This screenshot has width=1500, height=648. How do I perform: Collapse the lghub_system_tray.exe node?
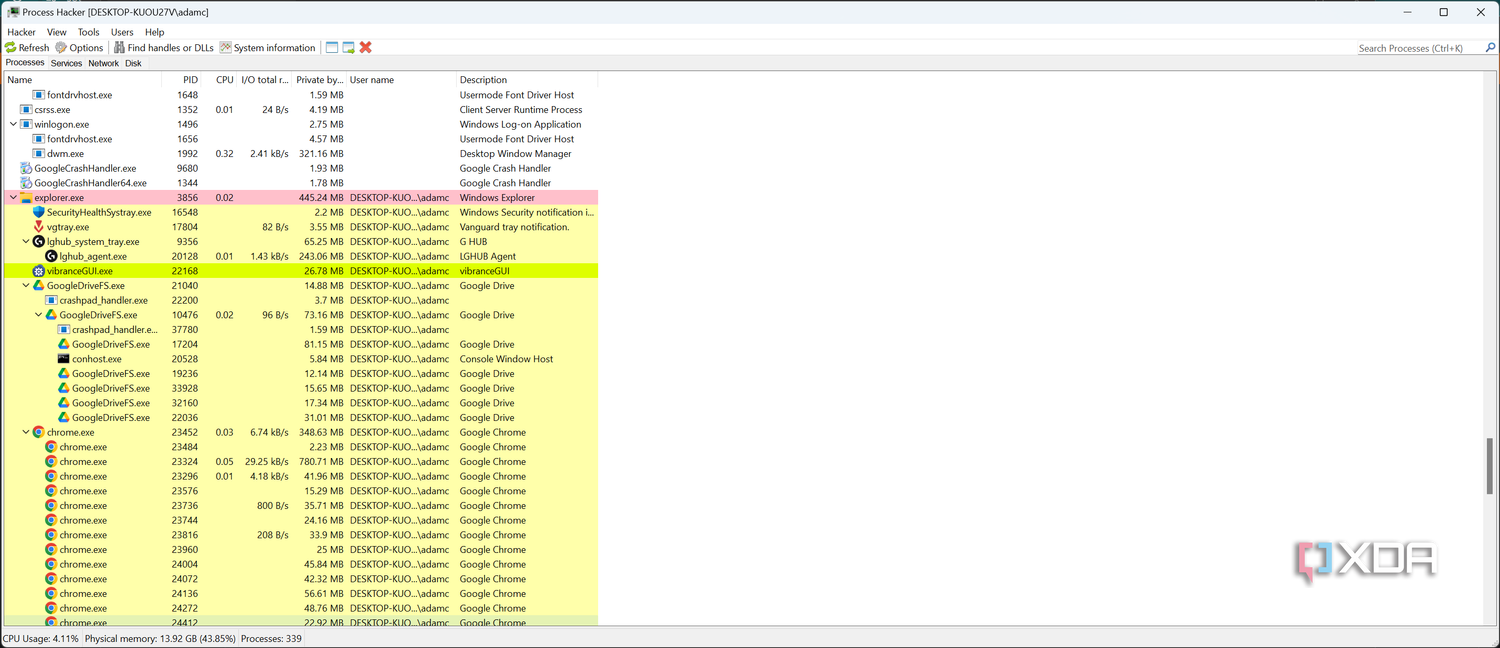tap(26, 242)
